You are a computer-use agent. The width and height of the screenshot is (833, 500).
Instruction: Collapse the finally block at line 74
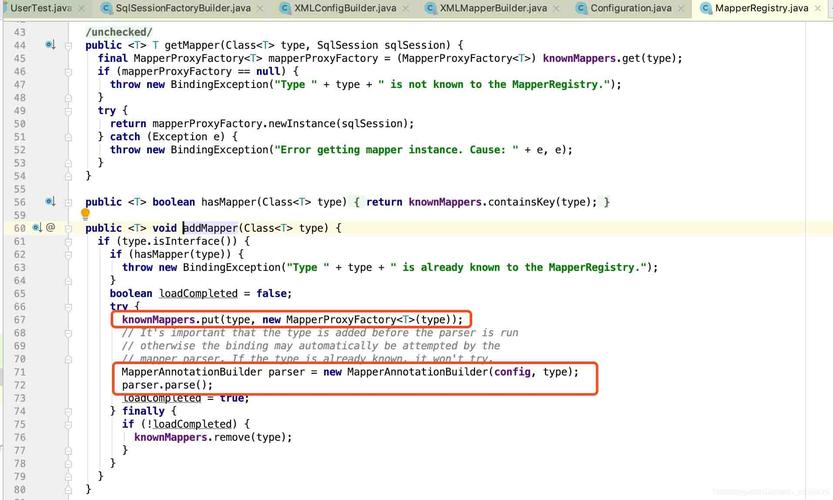[x=69, y=411]
